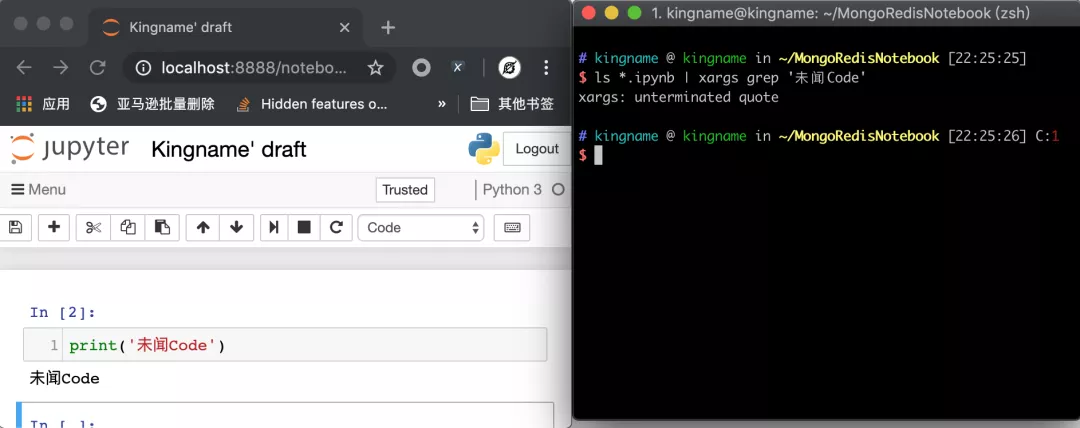Restart the kernel with circular arrow icon

(x=336, y=227)
